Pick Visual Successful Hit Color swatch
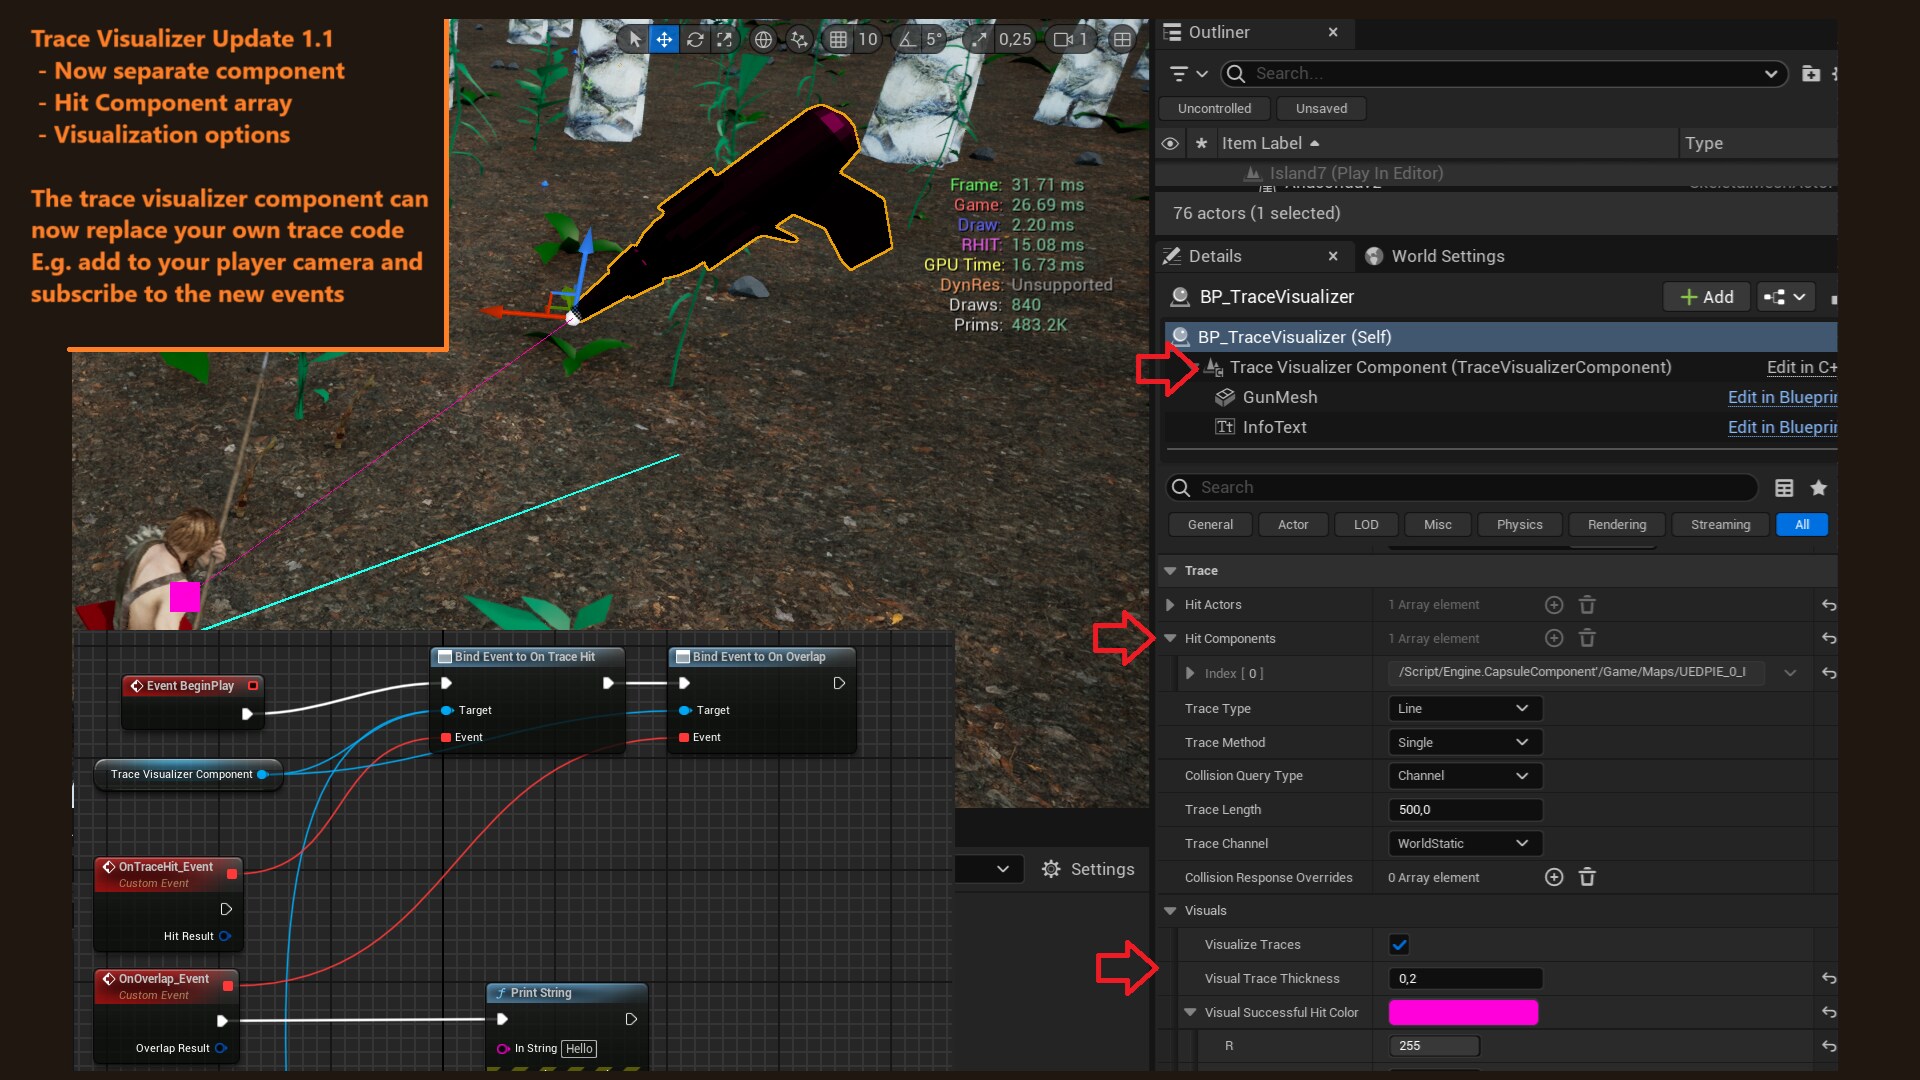This screenshot has width=1920, height=1080. [1462, 1012]
